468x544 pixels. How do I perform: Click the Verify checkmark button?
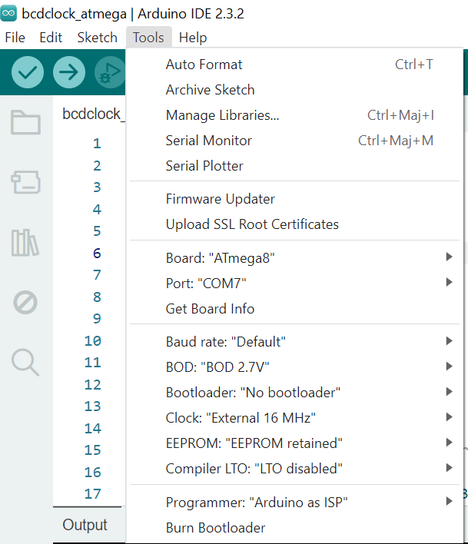coord(27,72)
